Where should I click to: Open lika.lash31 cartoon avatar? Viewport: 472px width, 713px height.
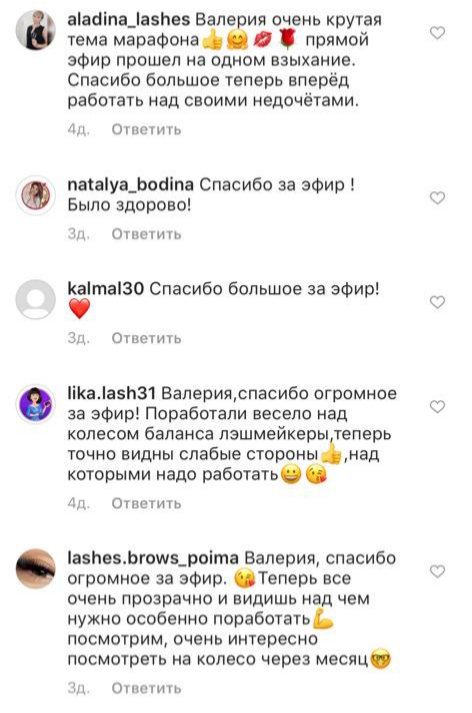tap(35, 403)
